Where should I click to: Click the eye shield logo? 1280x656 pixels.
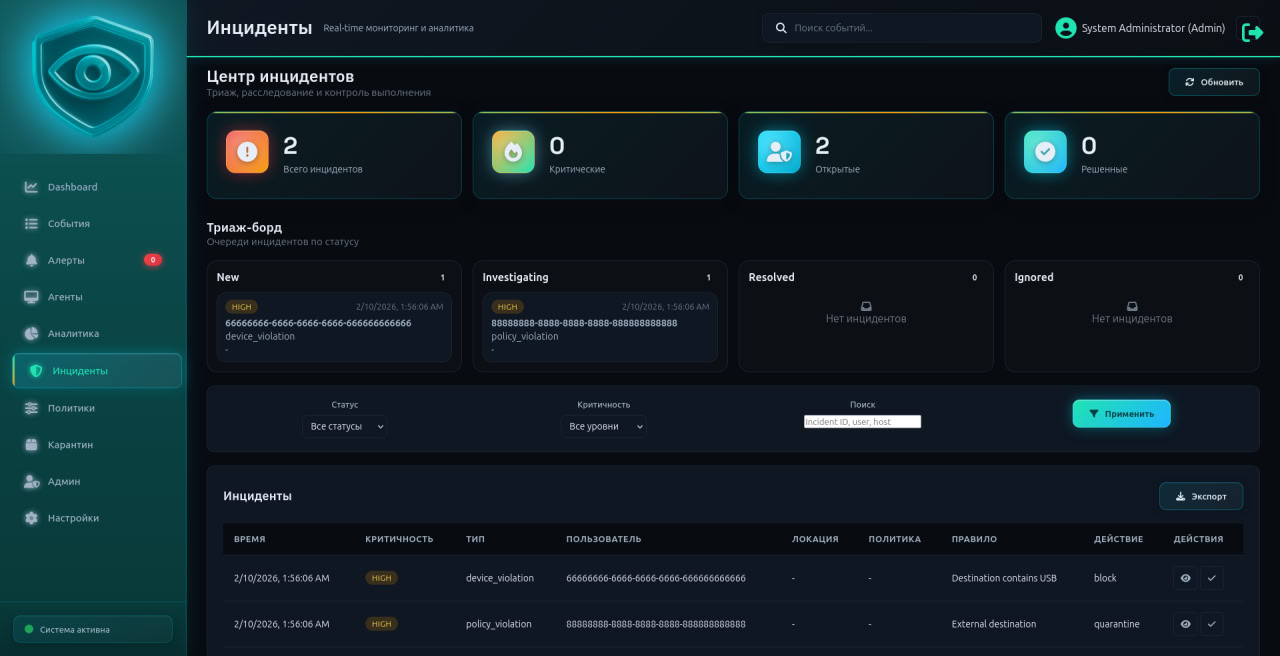pos(93,74)
